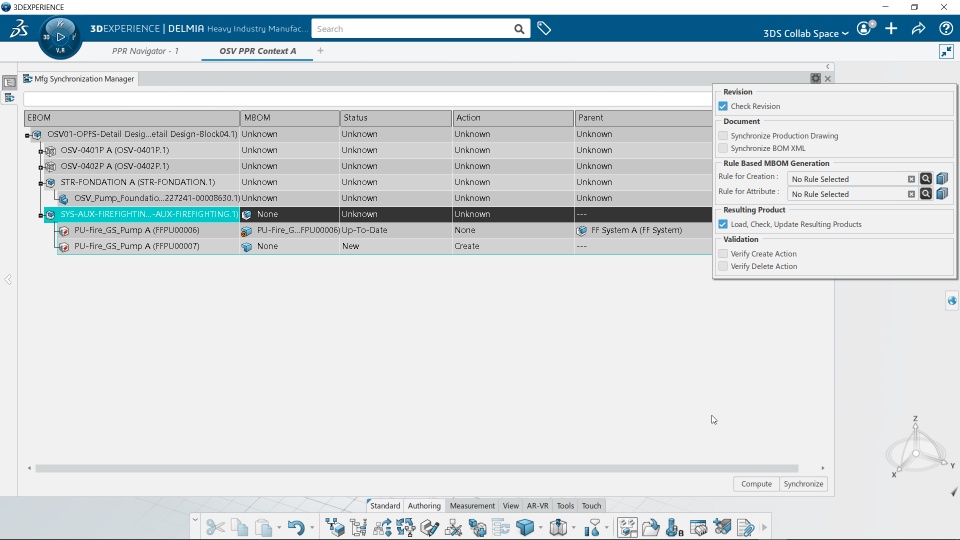Open the AR-VR toolbar tab
Screen dimensions: 960x540
point(538,506)
